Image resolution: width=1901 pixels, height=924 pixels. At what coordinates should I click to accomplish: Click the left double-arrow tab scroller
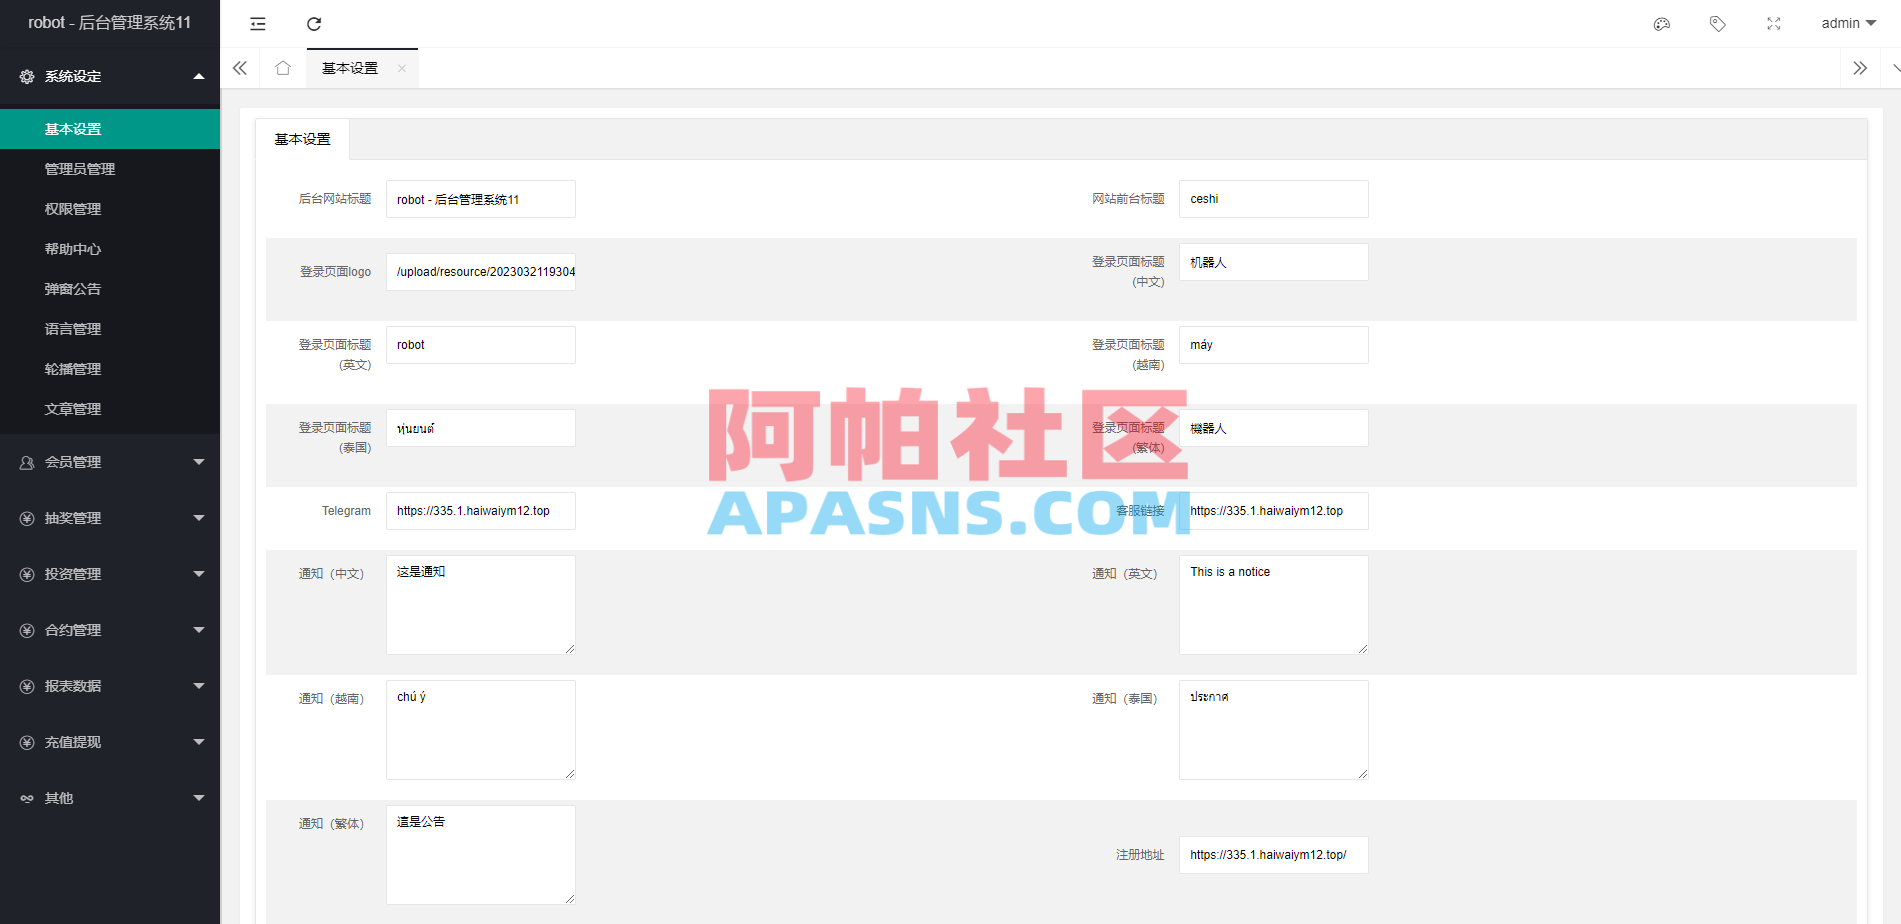(239, 68)
